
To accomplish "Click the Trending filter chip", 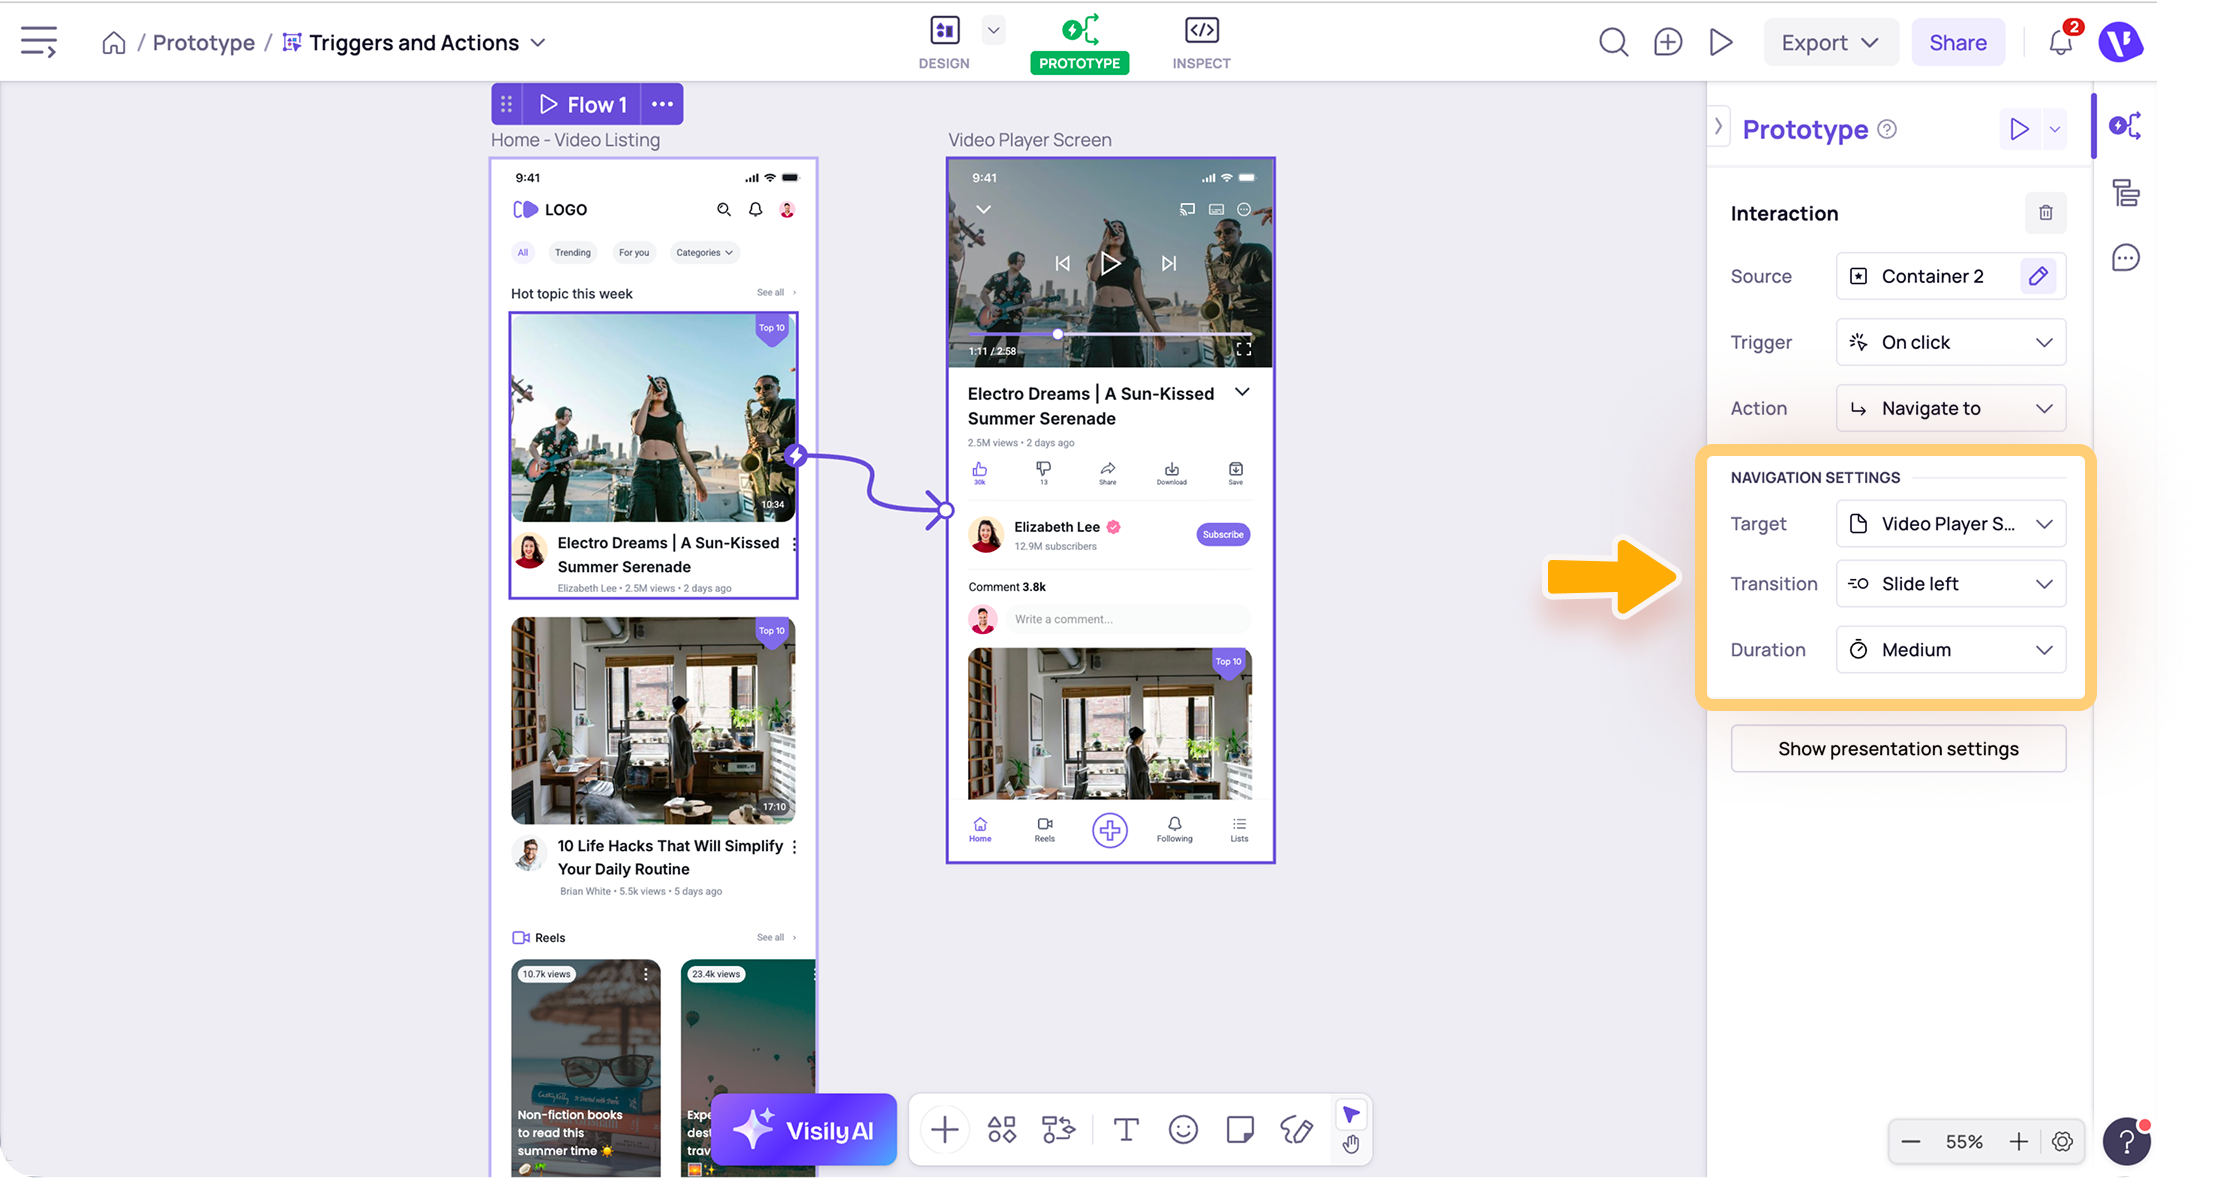I will point(573,253).
